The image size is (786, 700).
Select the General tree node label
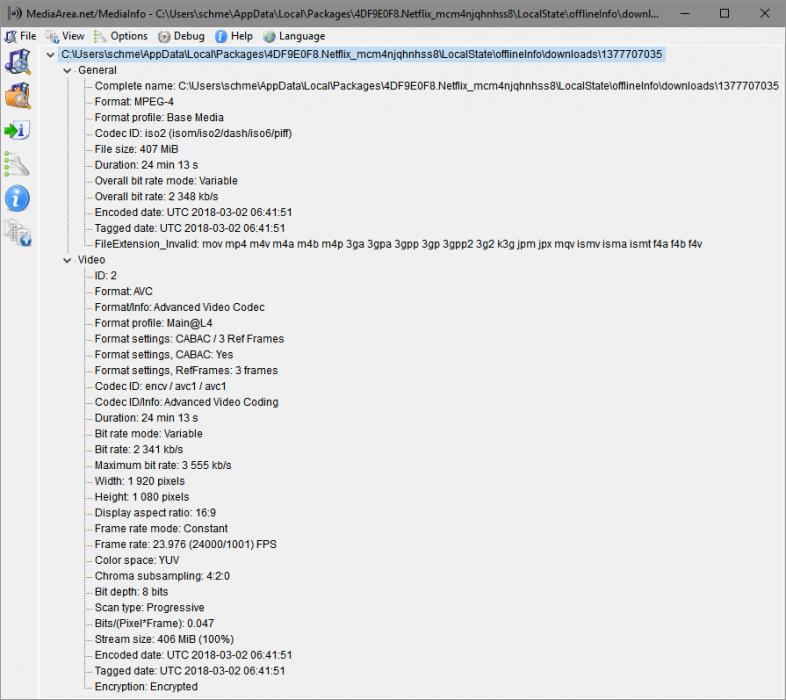(97, 70)
